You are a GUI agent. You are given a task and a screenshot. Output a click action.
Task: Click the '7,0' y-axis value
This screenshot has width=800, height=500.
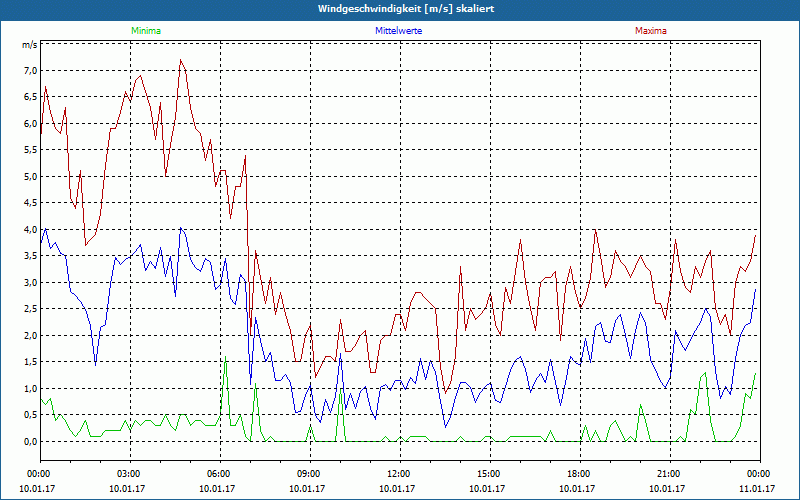31,70
